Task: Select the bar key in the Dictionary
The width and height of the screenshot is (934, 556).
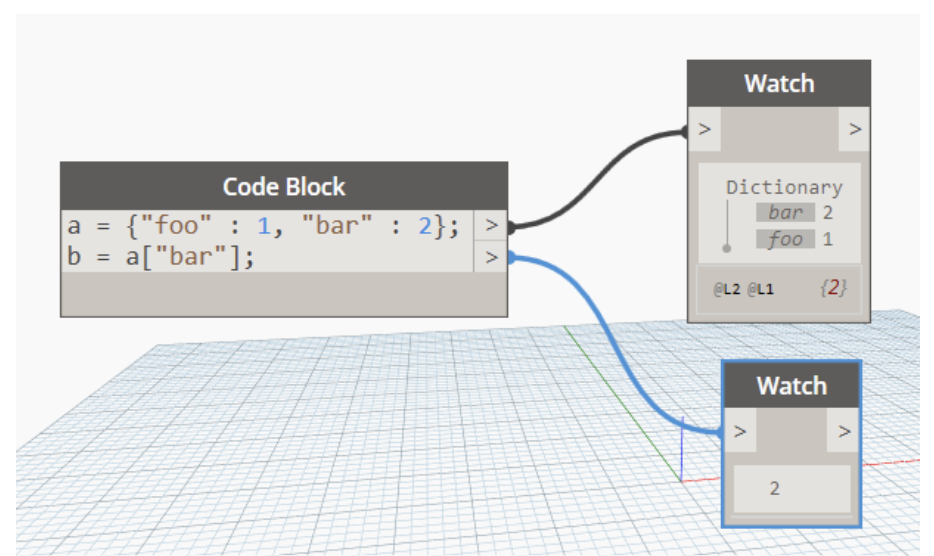Action: [x=786, y=212]
